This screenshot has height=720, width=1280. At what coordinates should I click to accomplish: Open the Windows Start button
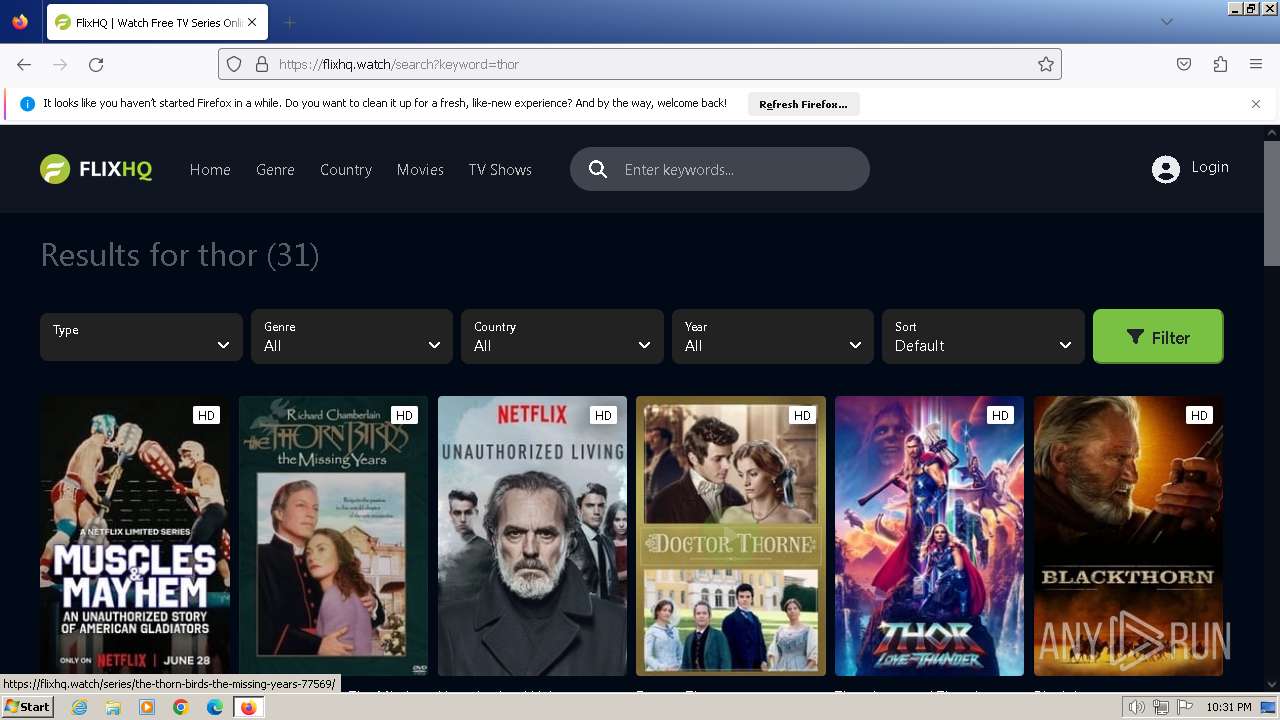tap(28, 707)
